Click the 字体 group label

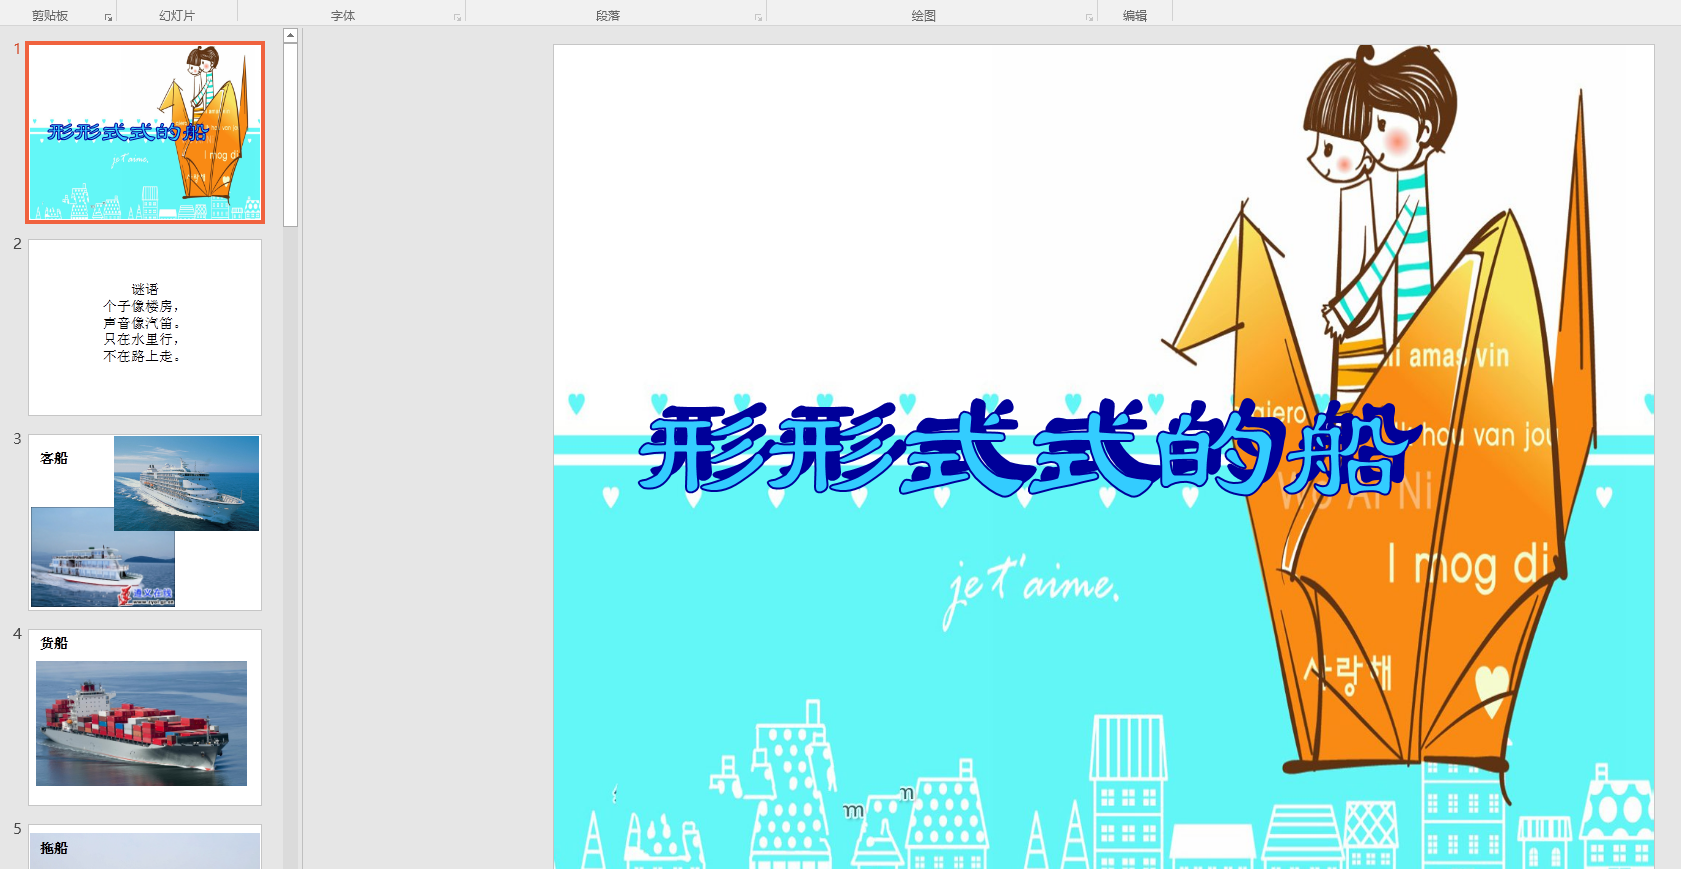pyautogui.click(x=343, y=16)
